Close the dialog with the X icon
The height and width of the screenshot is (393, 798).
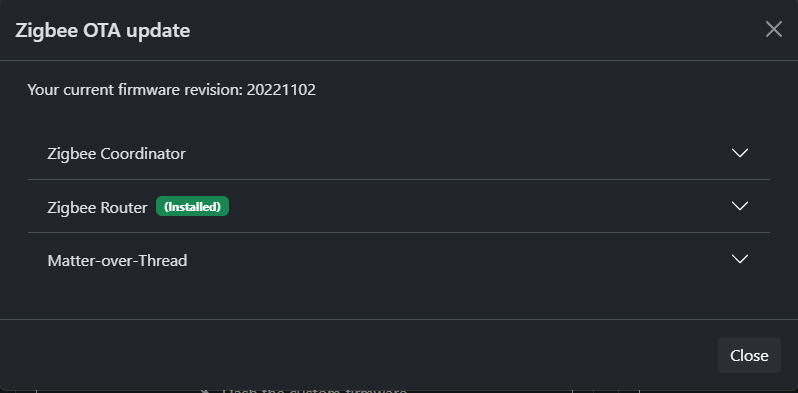click(x=774, y=30)
